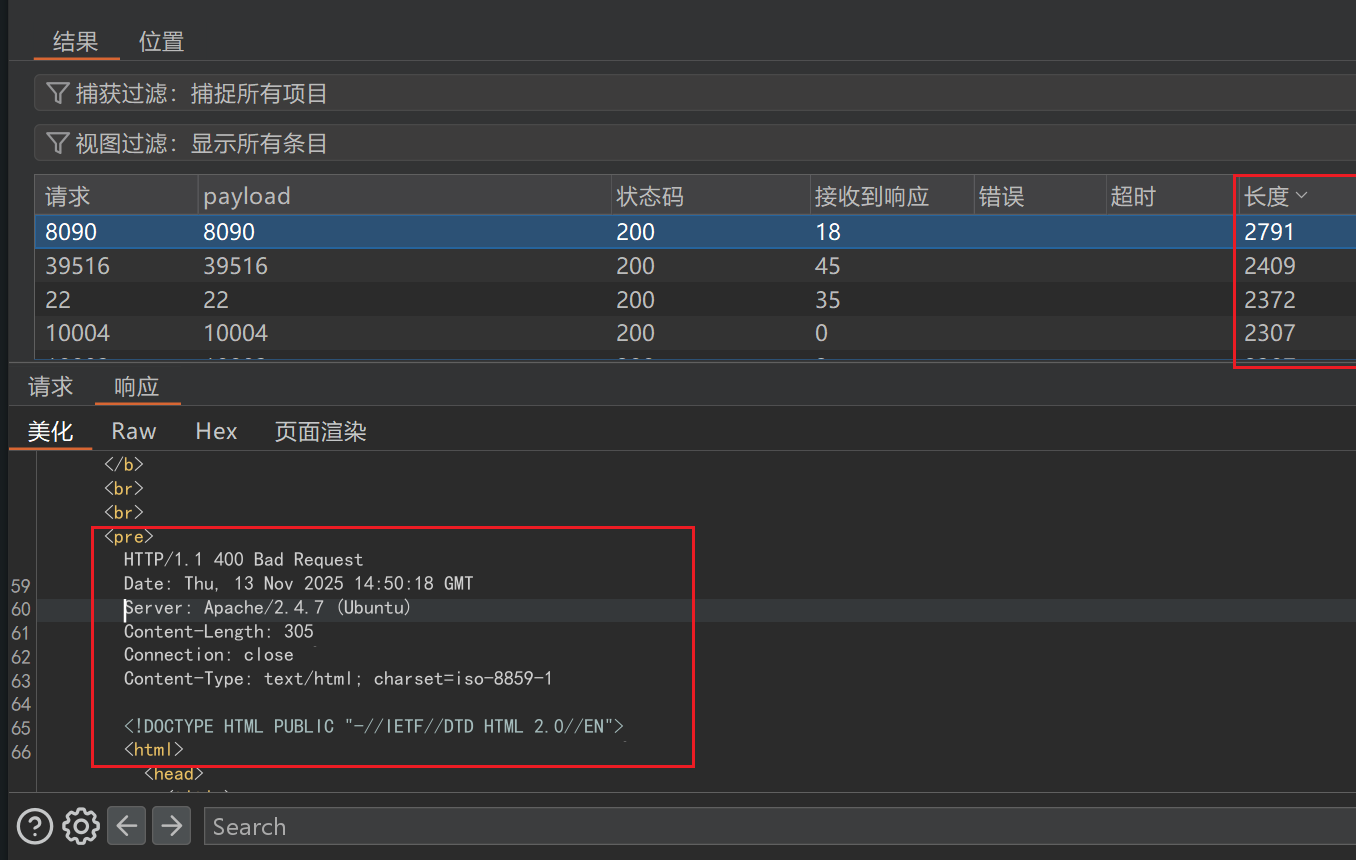Select the 结果 tab
Image resolution: width=1356 pixels, height=860 pixels.
[x=75, y=41]
